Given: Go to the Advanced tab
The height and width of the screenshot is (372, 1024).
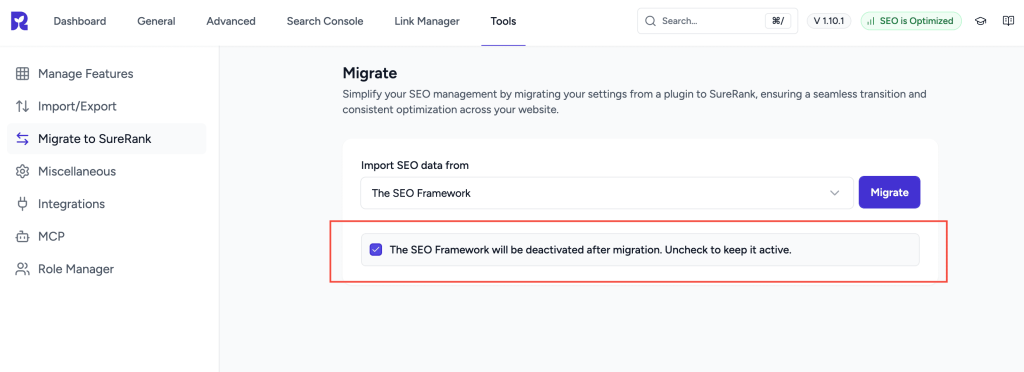Looking at the screenshot, I should (231, 22).
